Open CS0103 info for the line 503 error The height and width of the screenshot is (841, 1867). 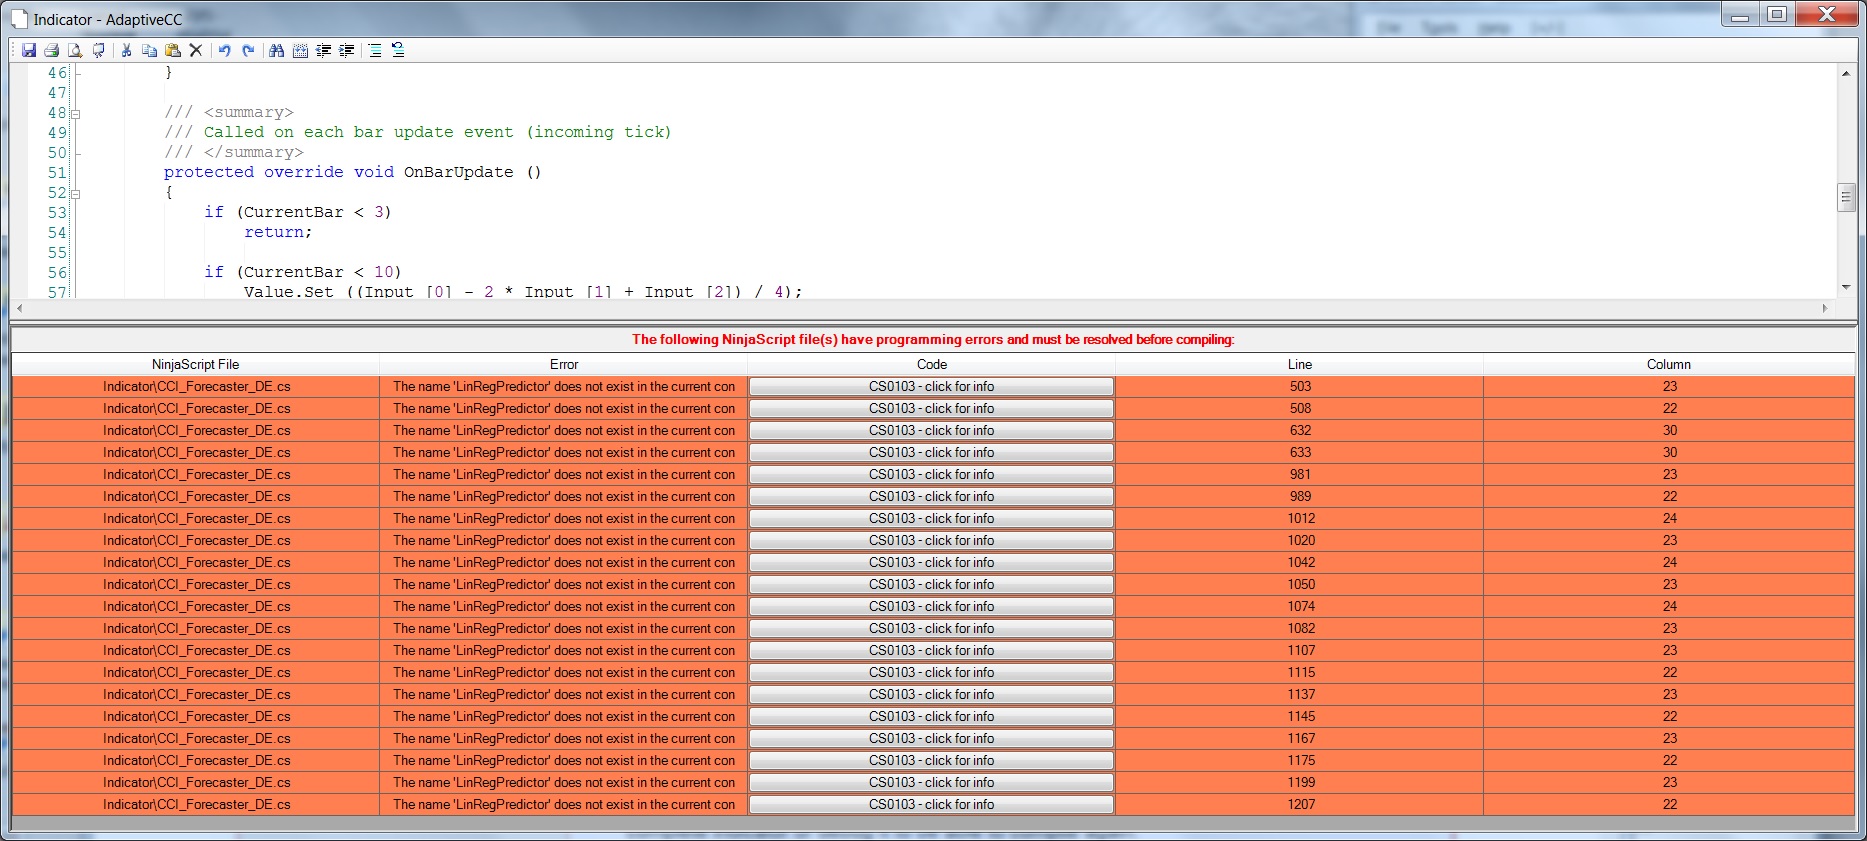click(931, 387)
